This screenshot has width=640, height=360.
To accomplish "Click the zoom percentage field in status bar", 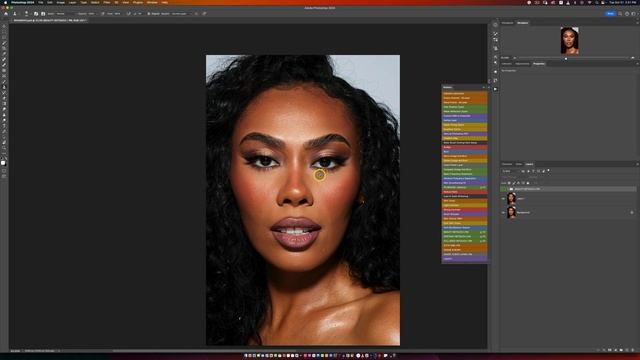I will [x=15, y=351].
